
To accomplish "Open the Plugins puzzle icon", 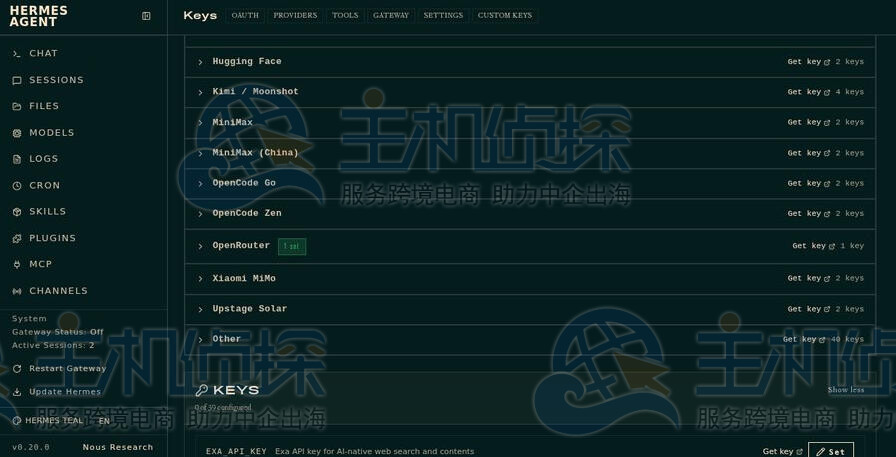I will coord(17,239).
